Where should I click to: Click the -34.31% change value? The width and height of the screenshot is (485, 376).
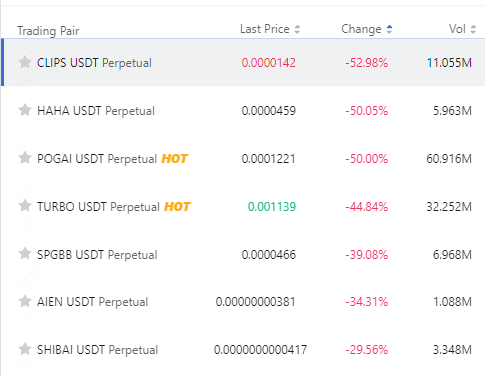367,302
